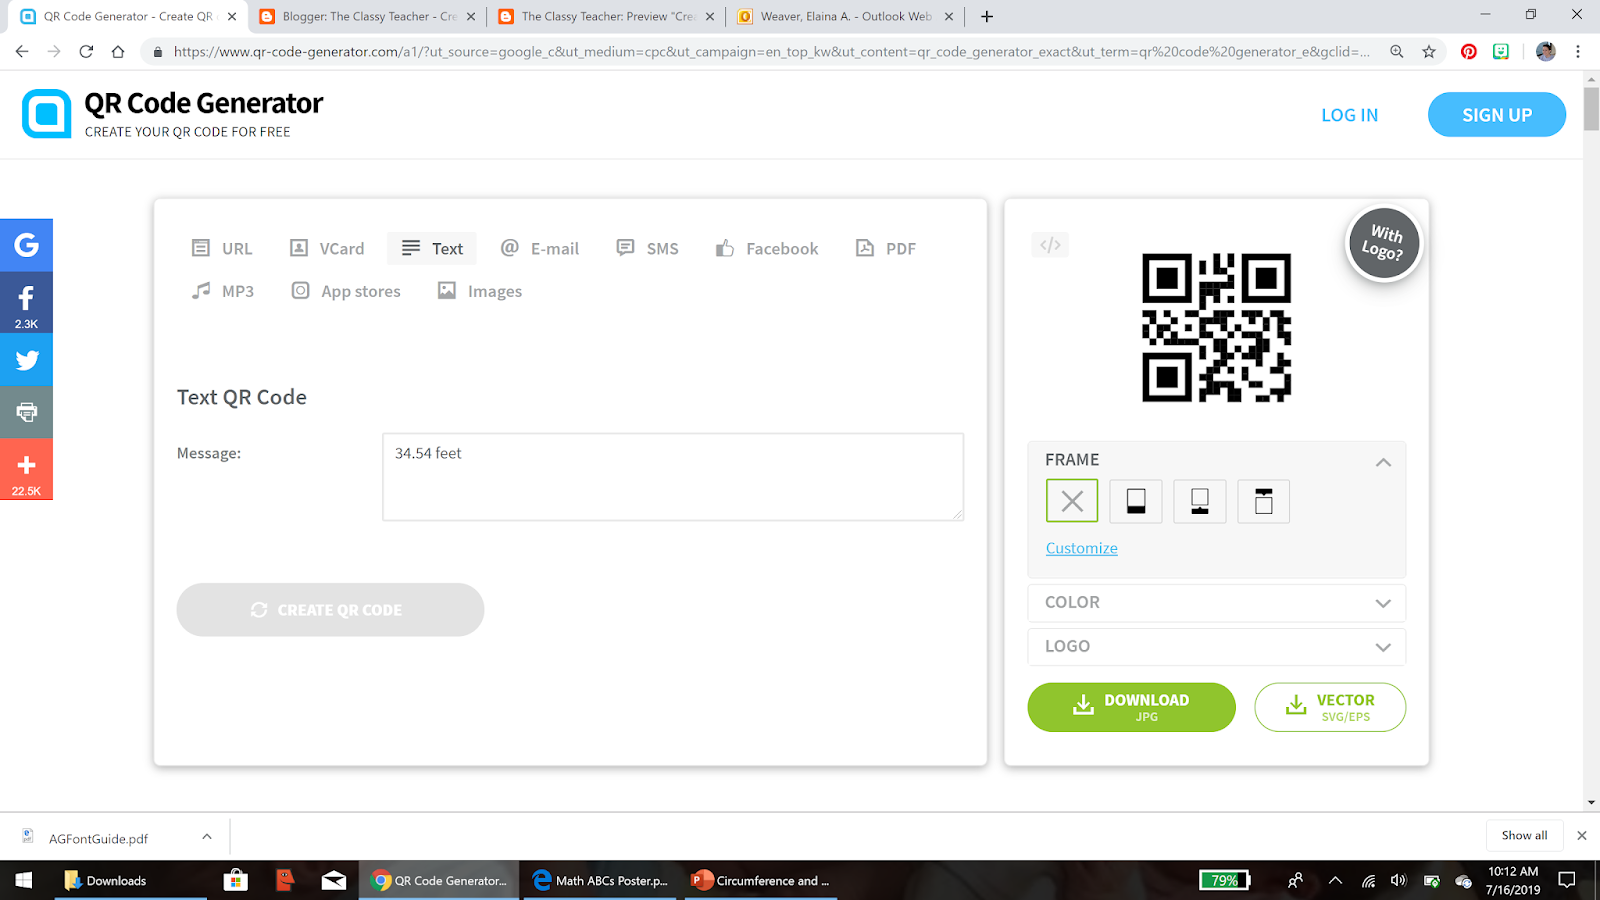The width and height of the screenshot is (1600, 900).
Task: Choose the SMS QR code type
Action: tap(648, 248)
